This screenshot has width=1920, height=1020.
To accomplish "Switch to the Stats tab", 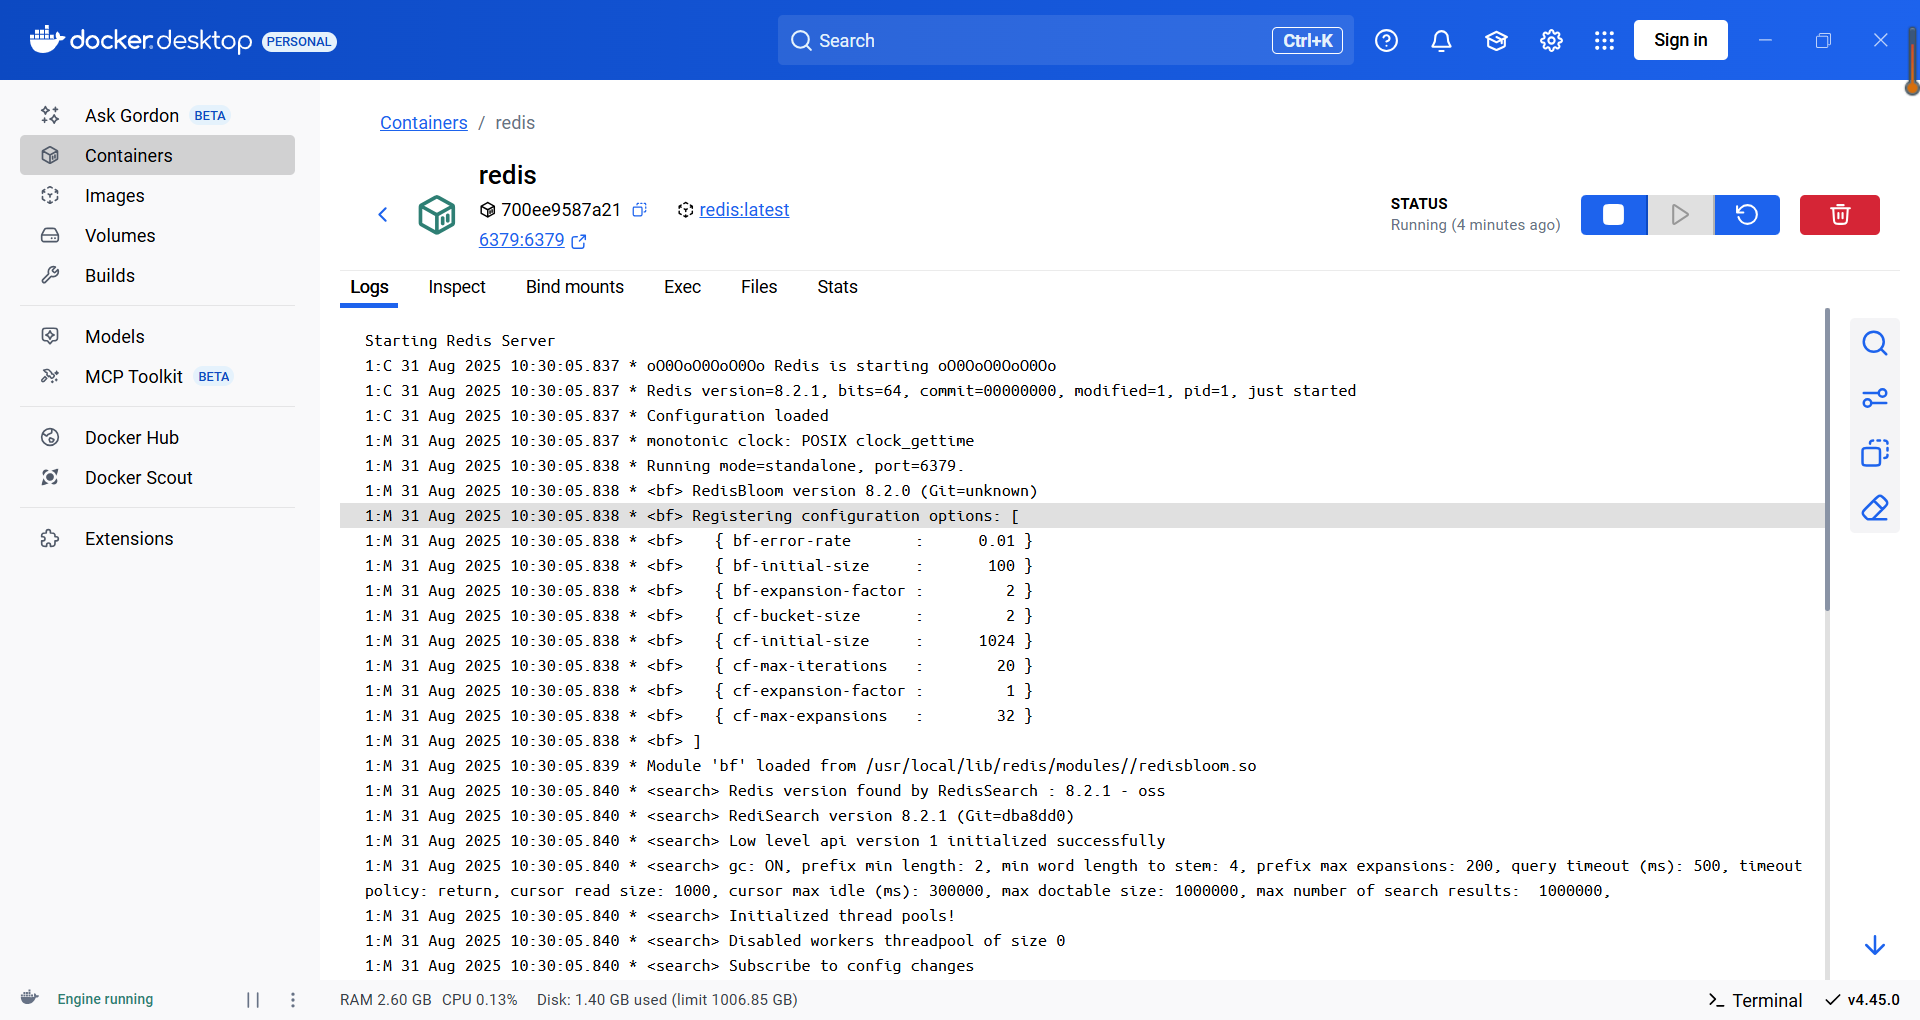I will point(837,287).
